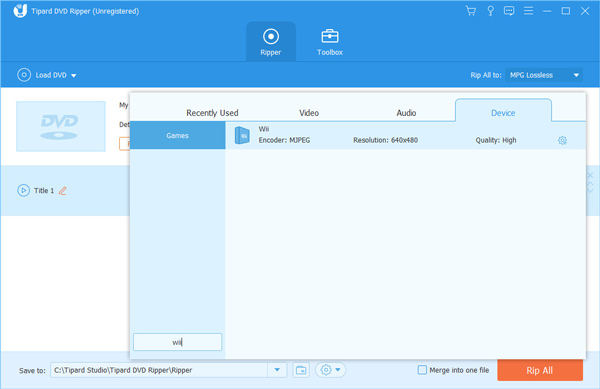Click the Quality: High text
Viewport: 600px width, 389px height.
pyautogui.click(x=496, y=140)
